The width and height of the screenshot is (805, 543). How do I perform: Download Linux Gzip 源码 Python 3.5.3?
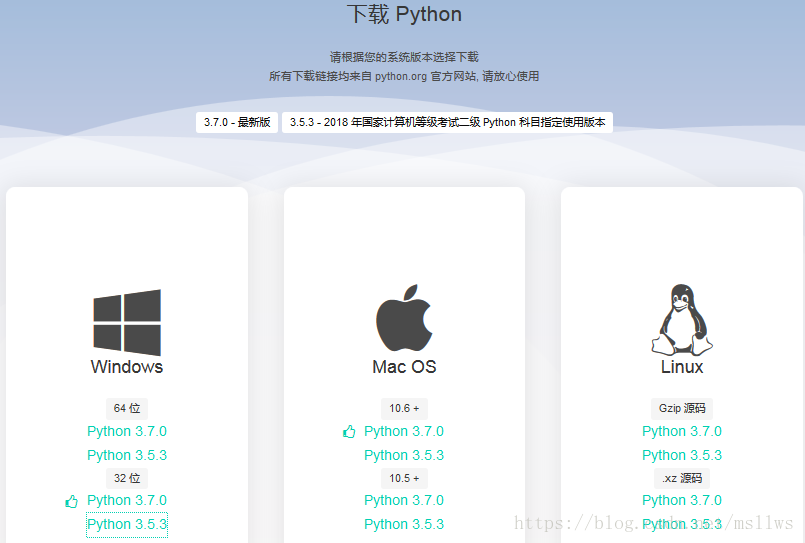pyautogui.click(x=682, y=455)
